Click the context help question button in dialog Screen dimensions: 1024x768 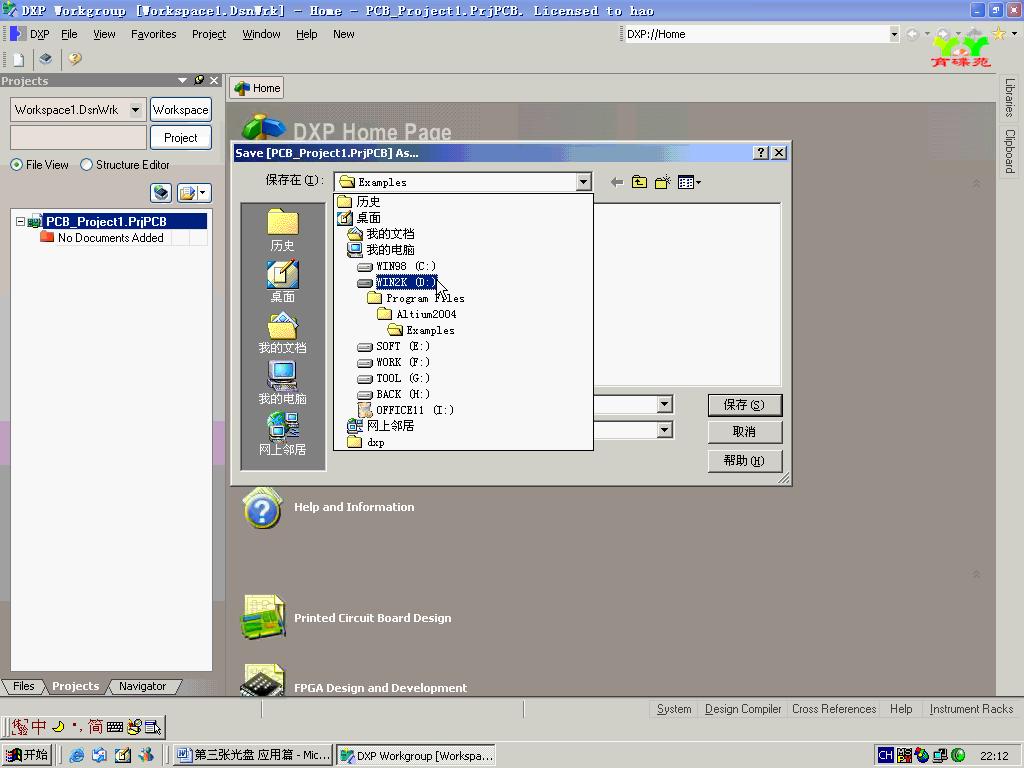tap(761, 153)
